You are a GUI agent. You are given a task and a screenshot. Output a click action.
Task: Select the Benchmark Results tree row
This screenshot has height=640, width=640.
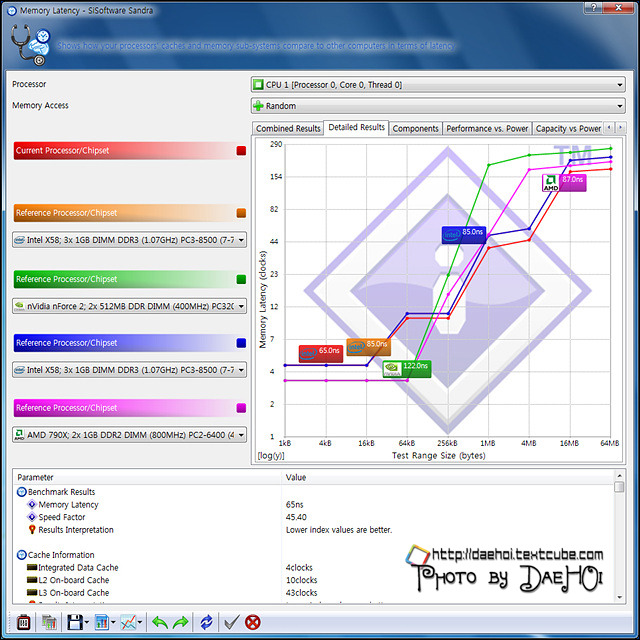61,492
